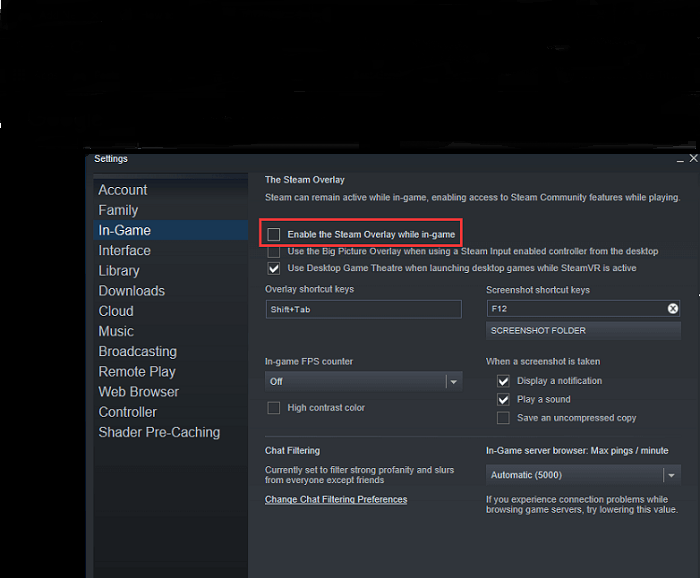Image resolution: width=700 pixels, height=578 pixels.
Task: Open the Max pings per minute dropdown
Action: (x=583, y=475)
